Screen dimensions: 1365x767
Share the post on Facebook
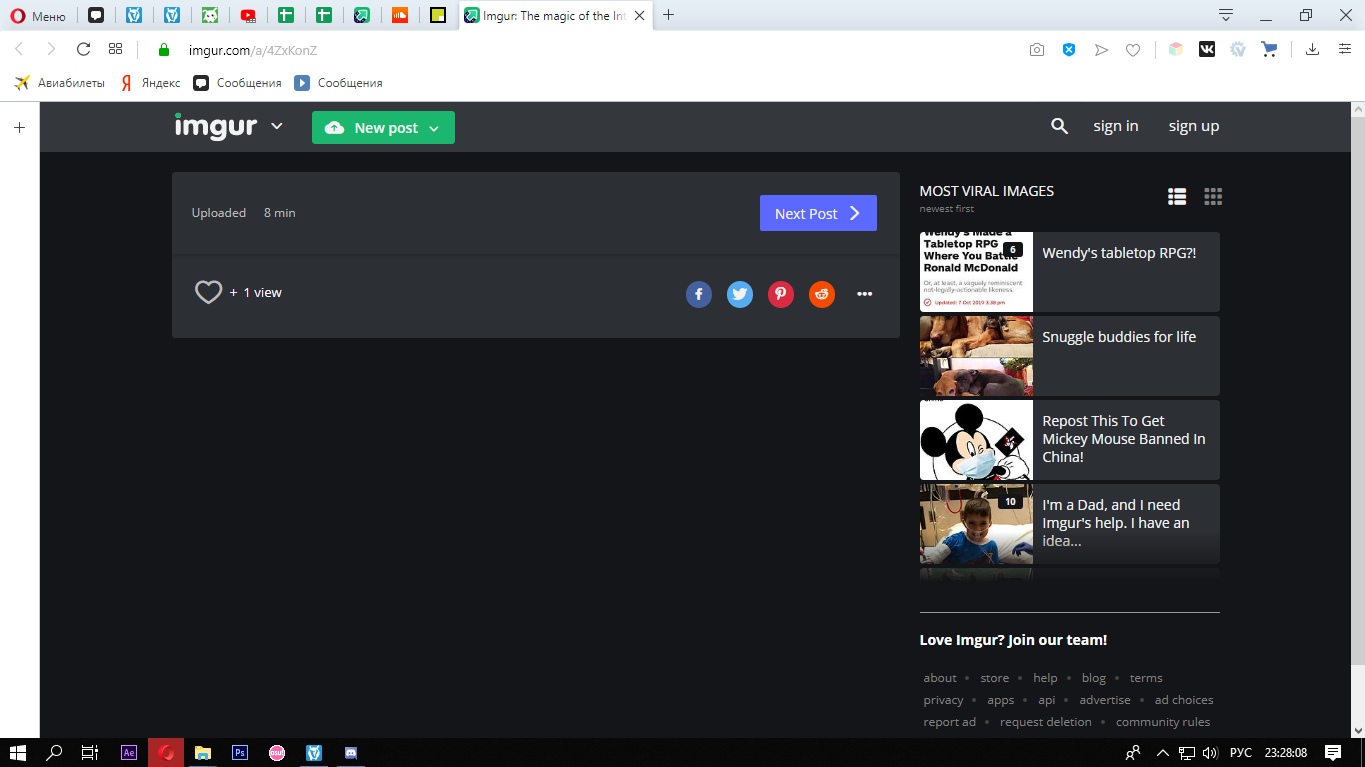pyautogui.click(x=699, y=294)
